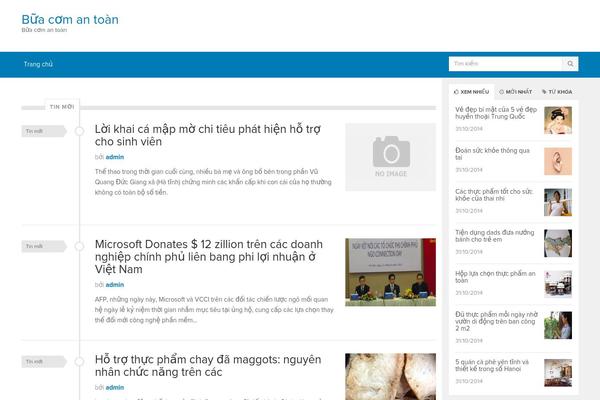Click the search magnifier icon

click(571, 64)
